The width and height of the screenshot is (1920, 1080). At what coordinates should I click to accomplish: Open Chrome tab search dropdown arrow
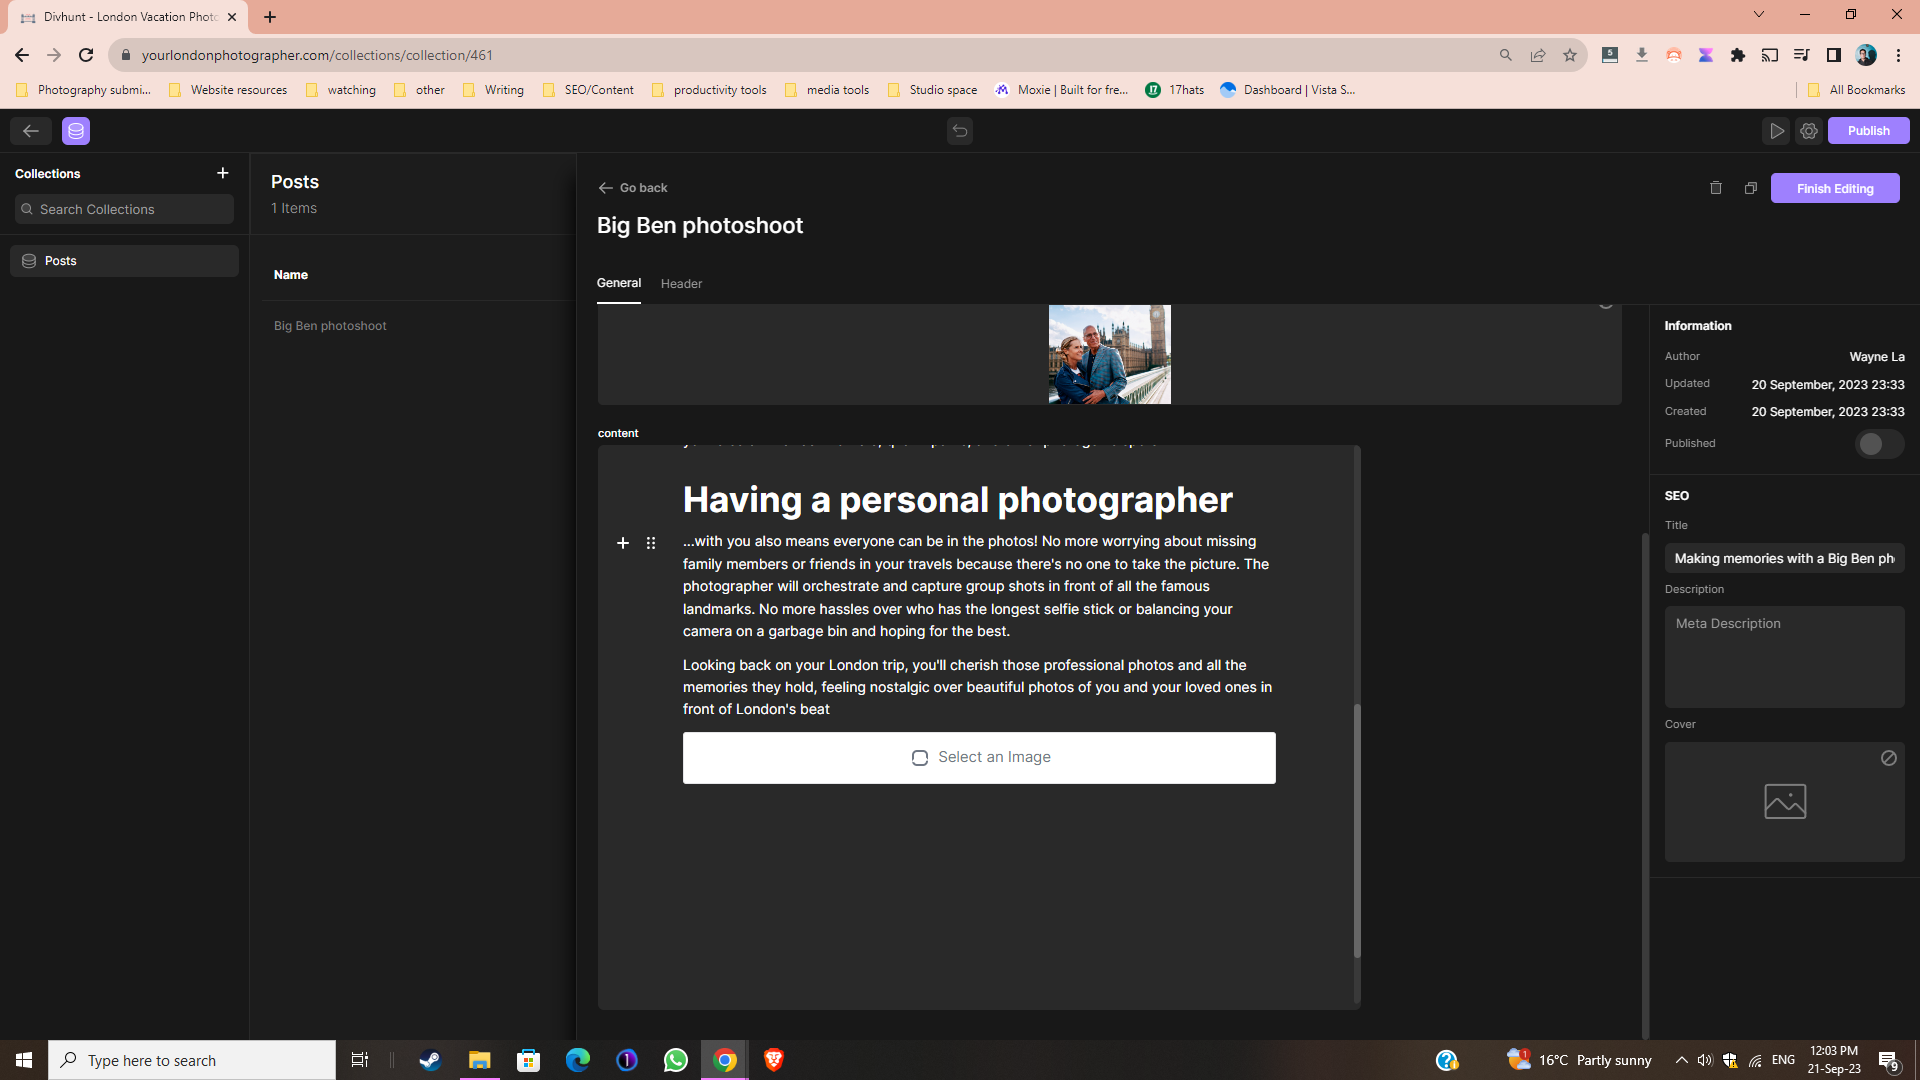pyautogui.click(x=1759, y=15)
